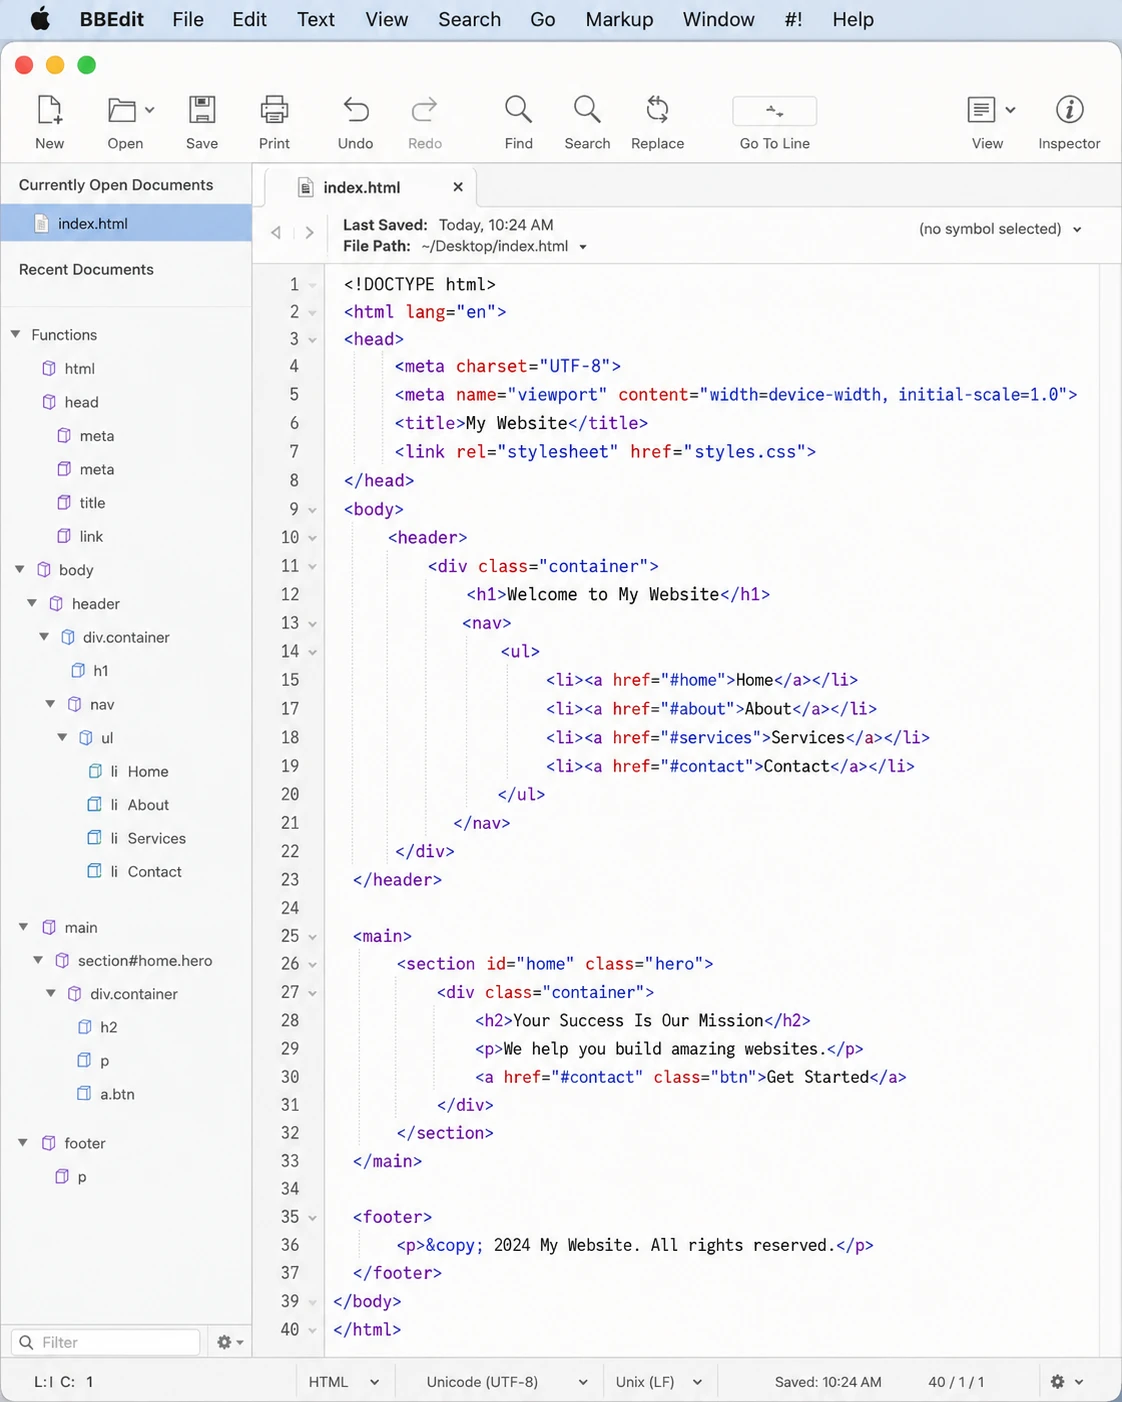Click the Search toolbar icon
The height and width of the screenshot is (1402, 1122).
(x=587, y=109)
